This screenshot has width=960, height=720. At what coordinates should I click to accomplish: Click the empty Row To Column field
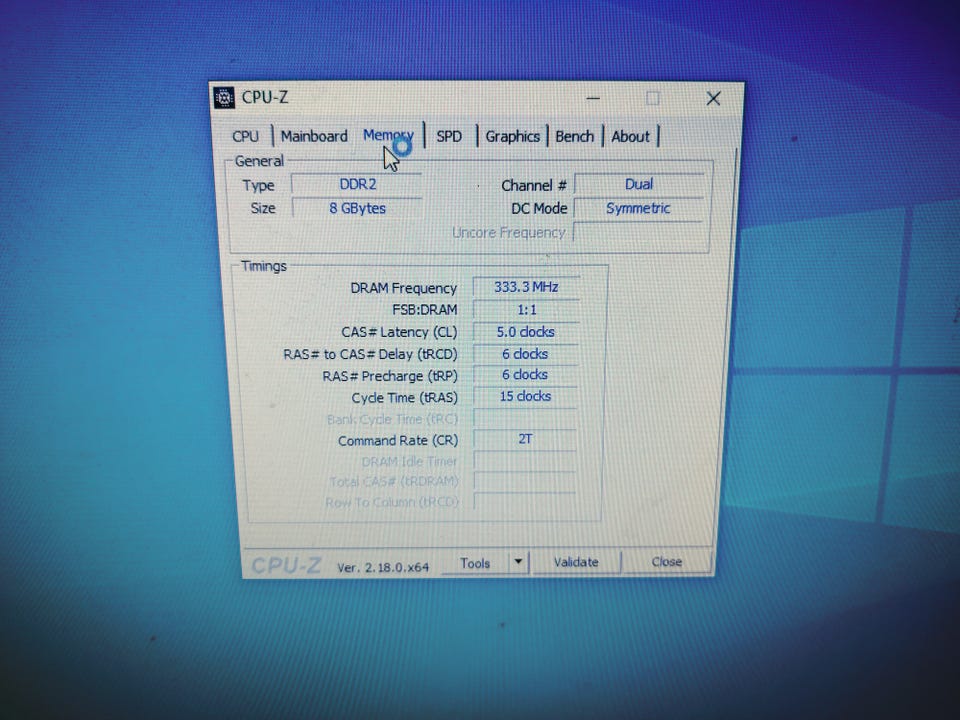pyautogui.click(x=525, y=502)
